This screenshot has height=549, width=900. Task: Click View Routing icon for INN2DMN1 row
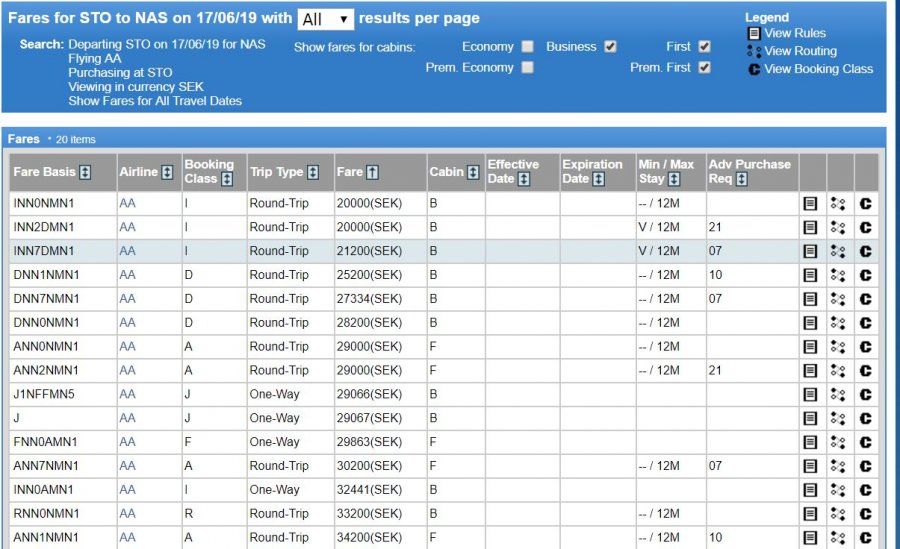click(x=838, y=227)
